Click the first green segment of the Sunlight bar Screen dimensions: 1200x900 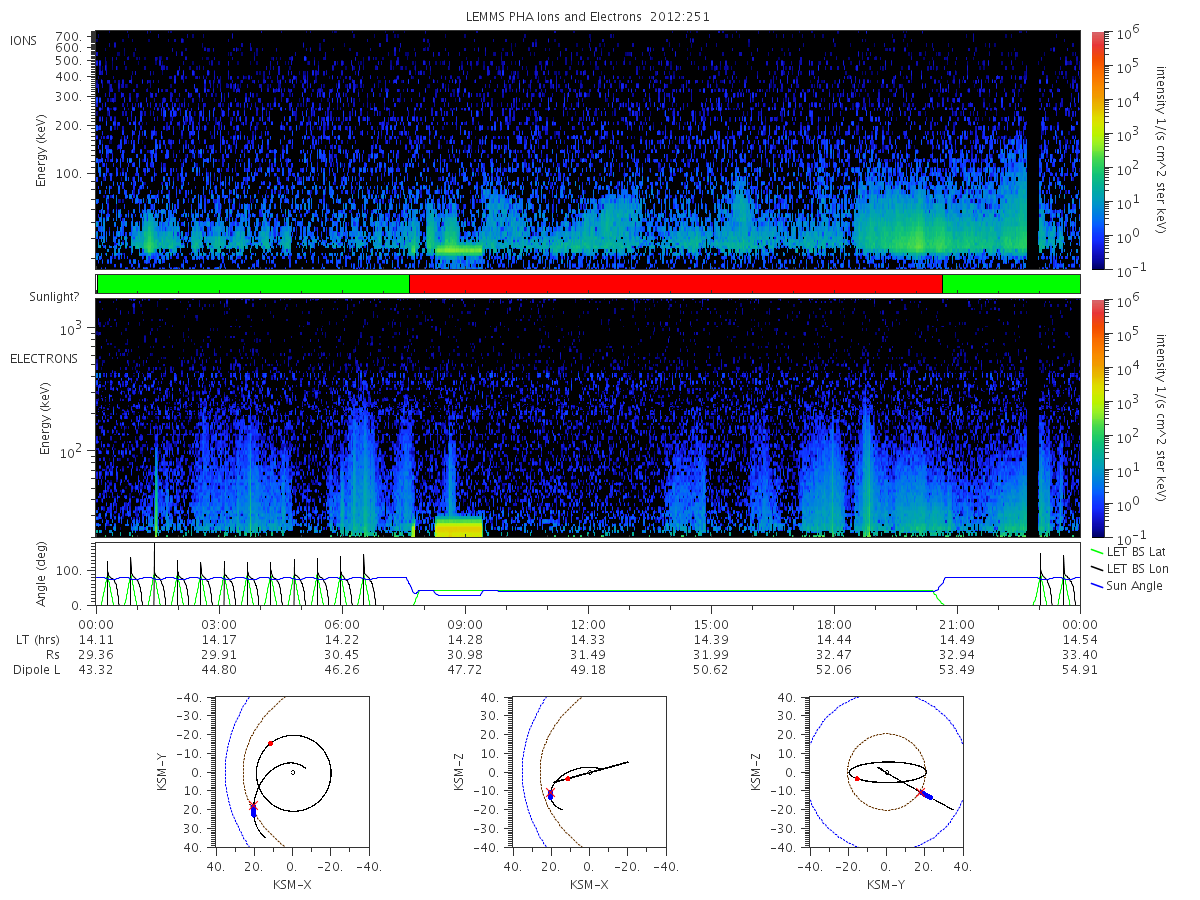click(x=253, y=284)
